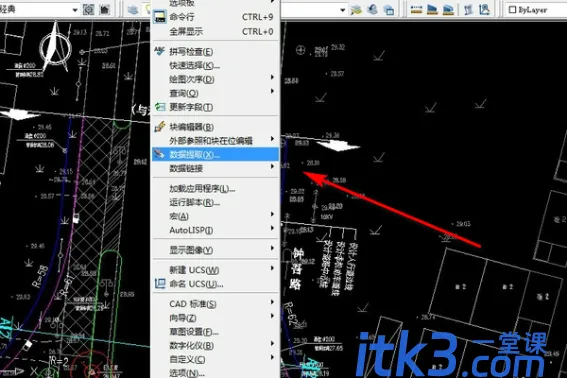Click the 命令行 command line icon
567x378 pixels.
coord(159,17)
